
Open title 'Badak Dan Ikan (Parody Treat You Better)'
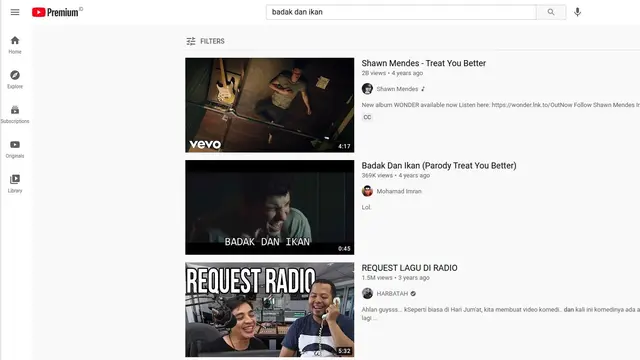tap(439, 166)
